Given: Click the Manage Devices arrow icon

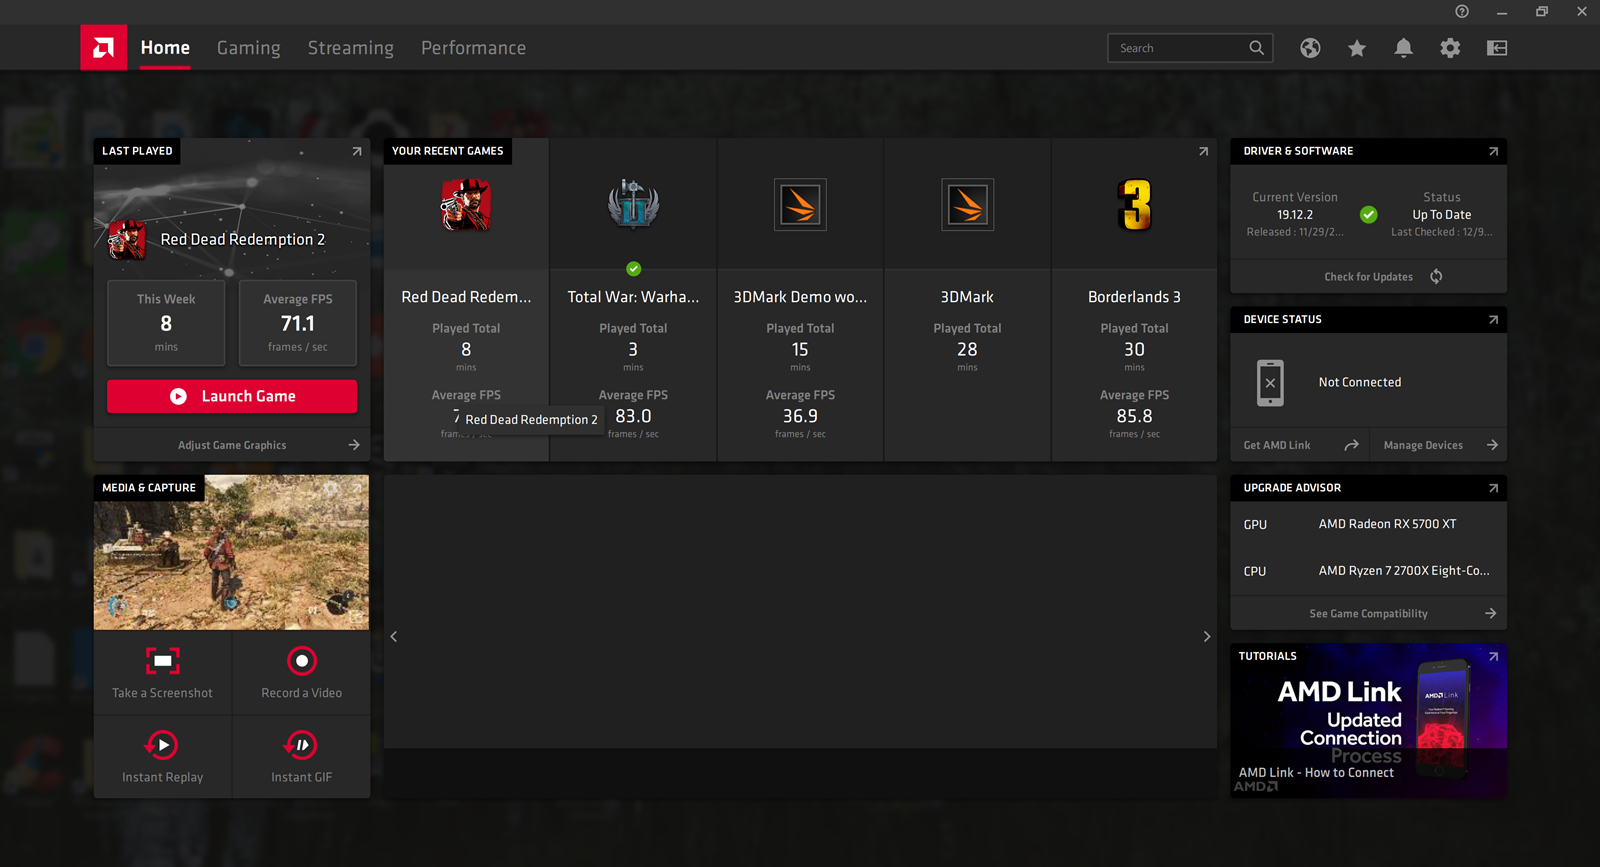Looking at the screenshot, I should [1492, 445].
